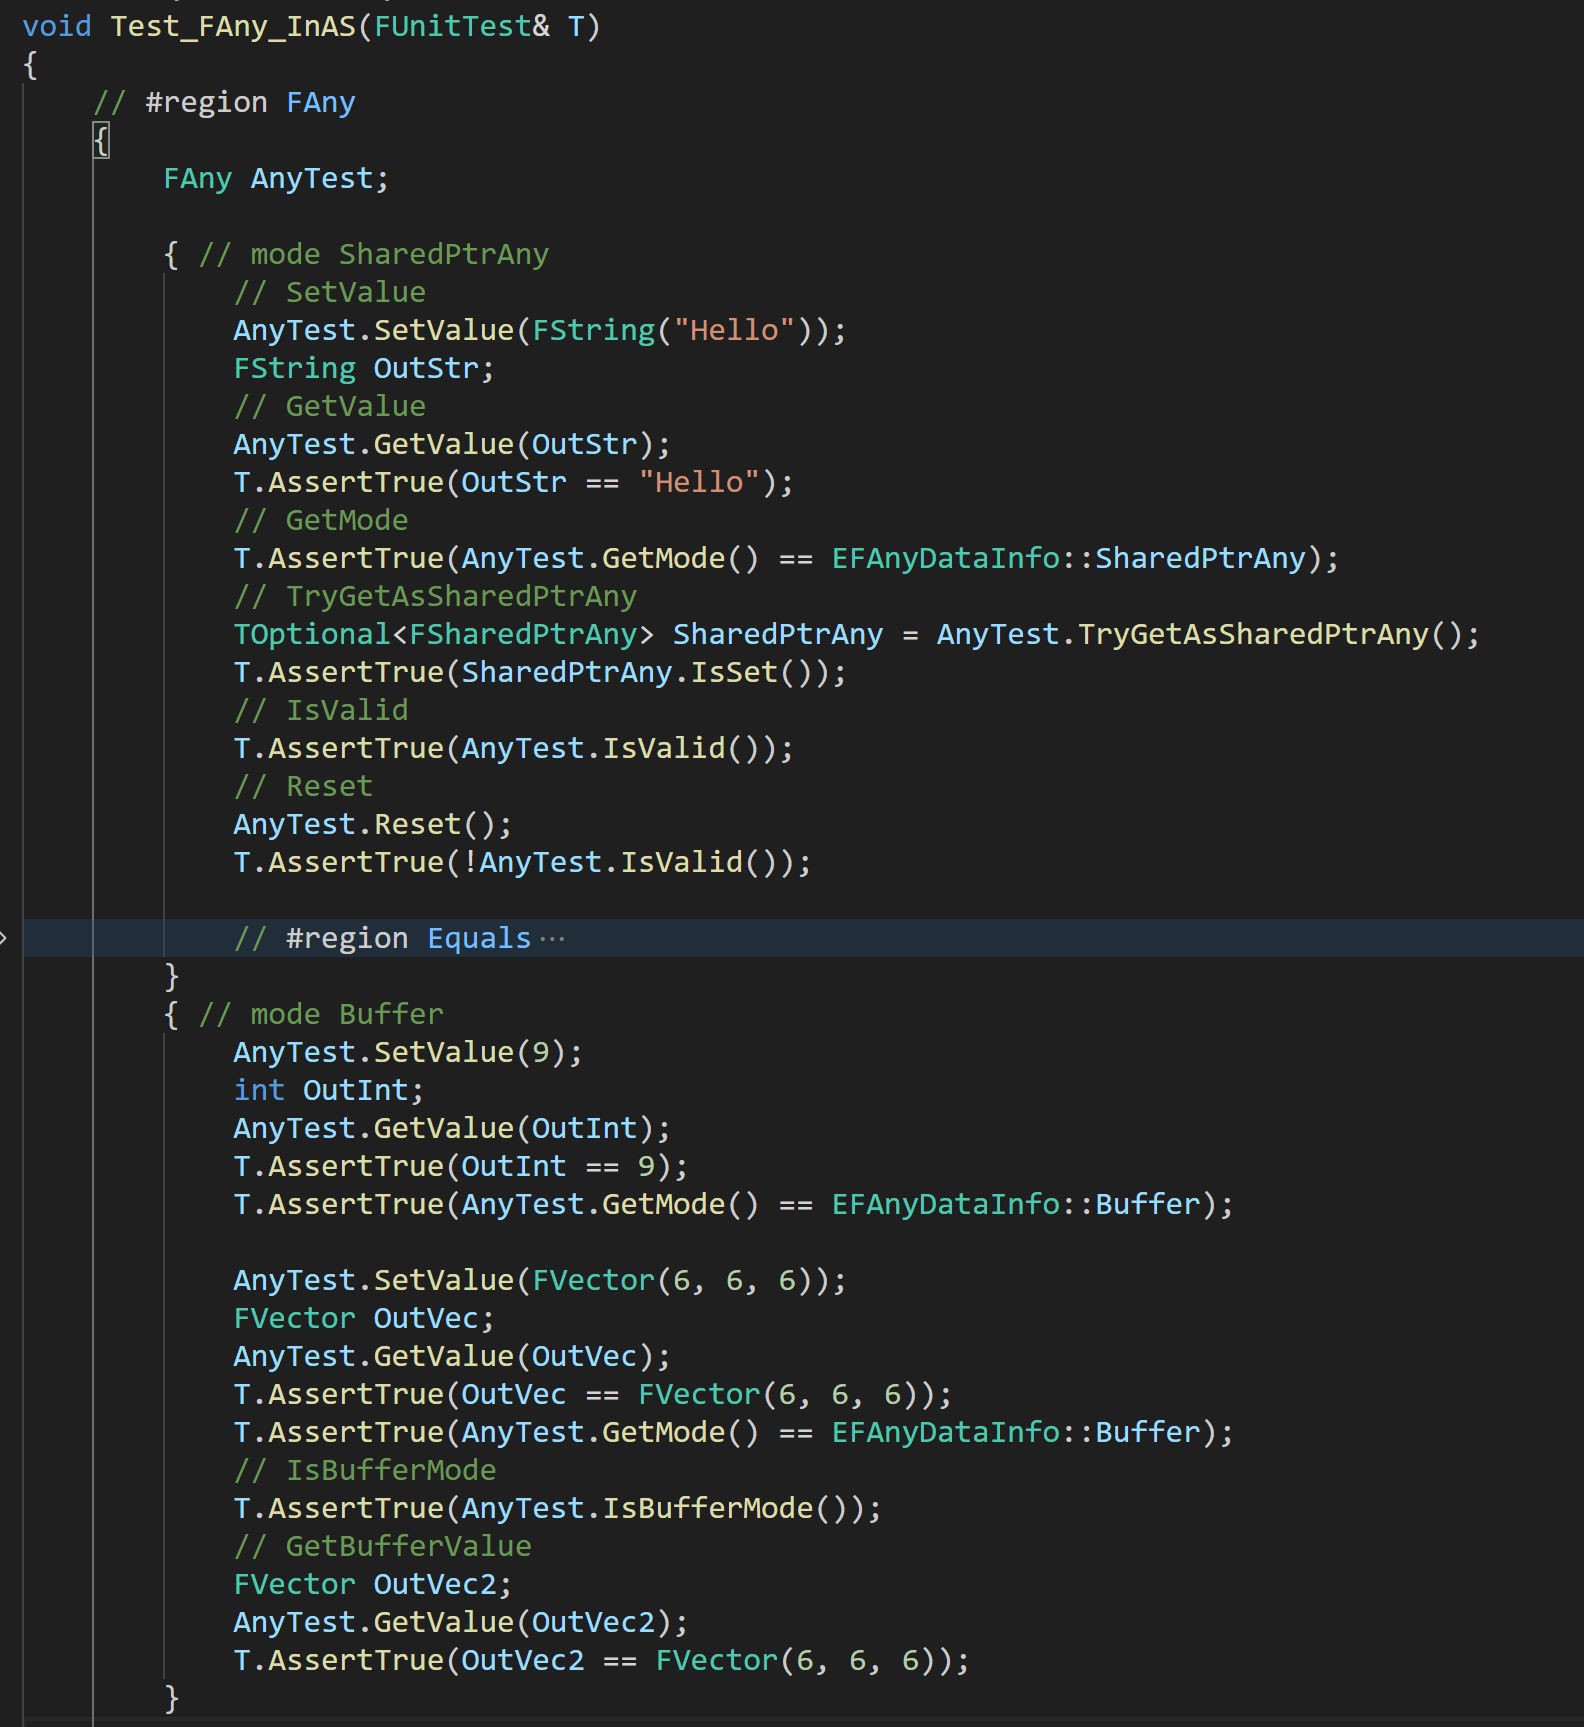The image size is (1584, 1727).
Task: Click the line 'AnyTest.Reset();'
Action: 373,824
